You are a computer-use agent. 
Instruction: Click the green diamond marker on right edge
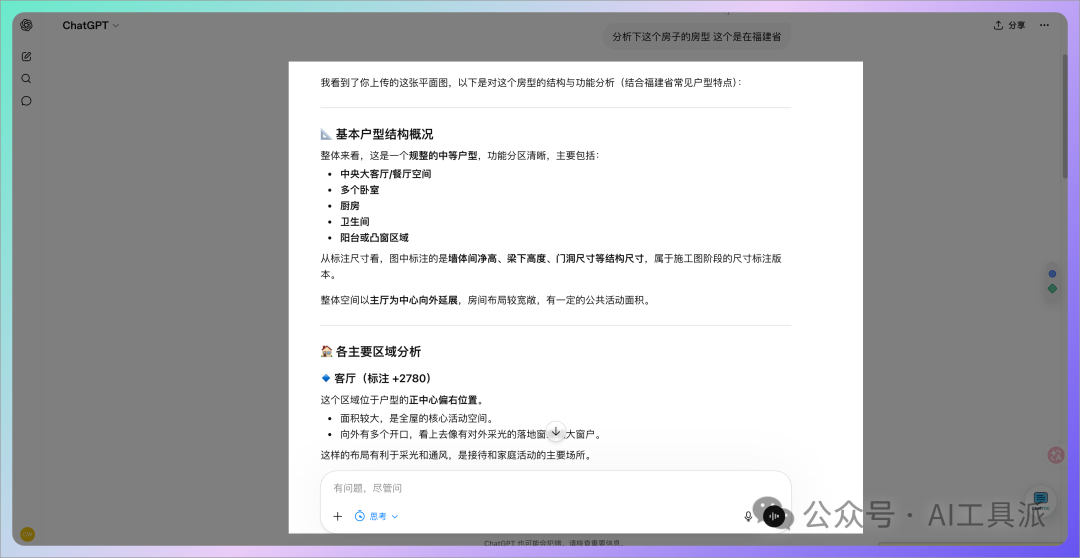coord(1052,289)
